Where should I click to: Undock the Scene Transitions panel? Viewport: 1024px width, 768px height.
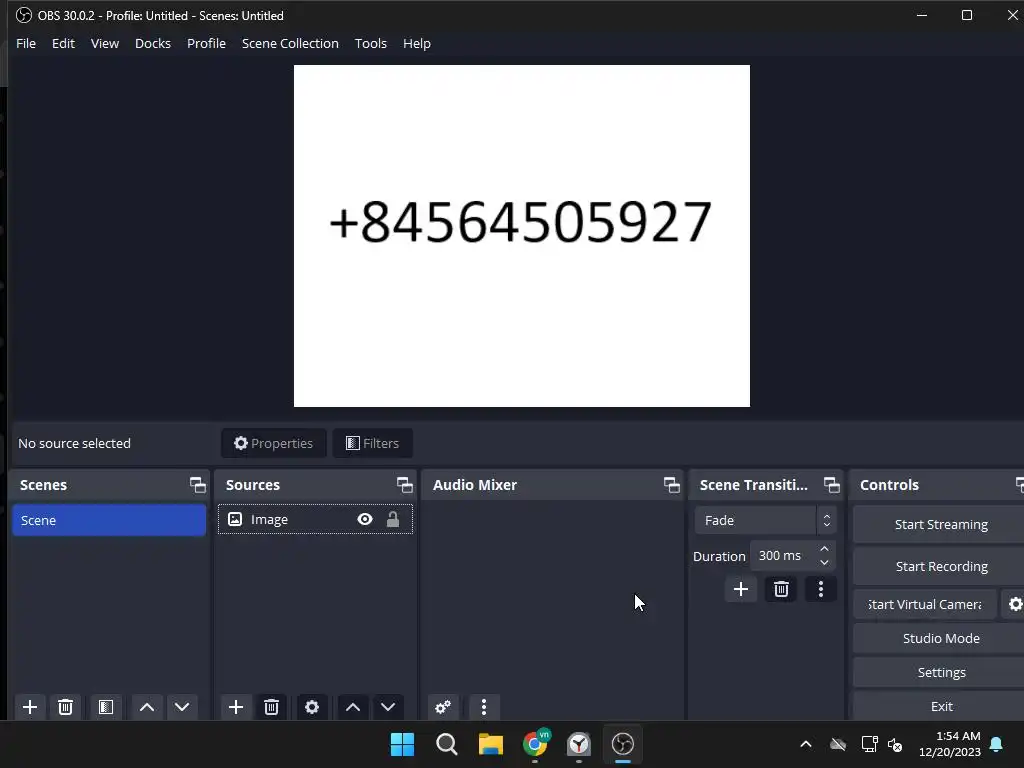pos(831,485)
